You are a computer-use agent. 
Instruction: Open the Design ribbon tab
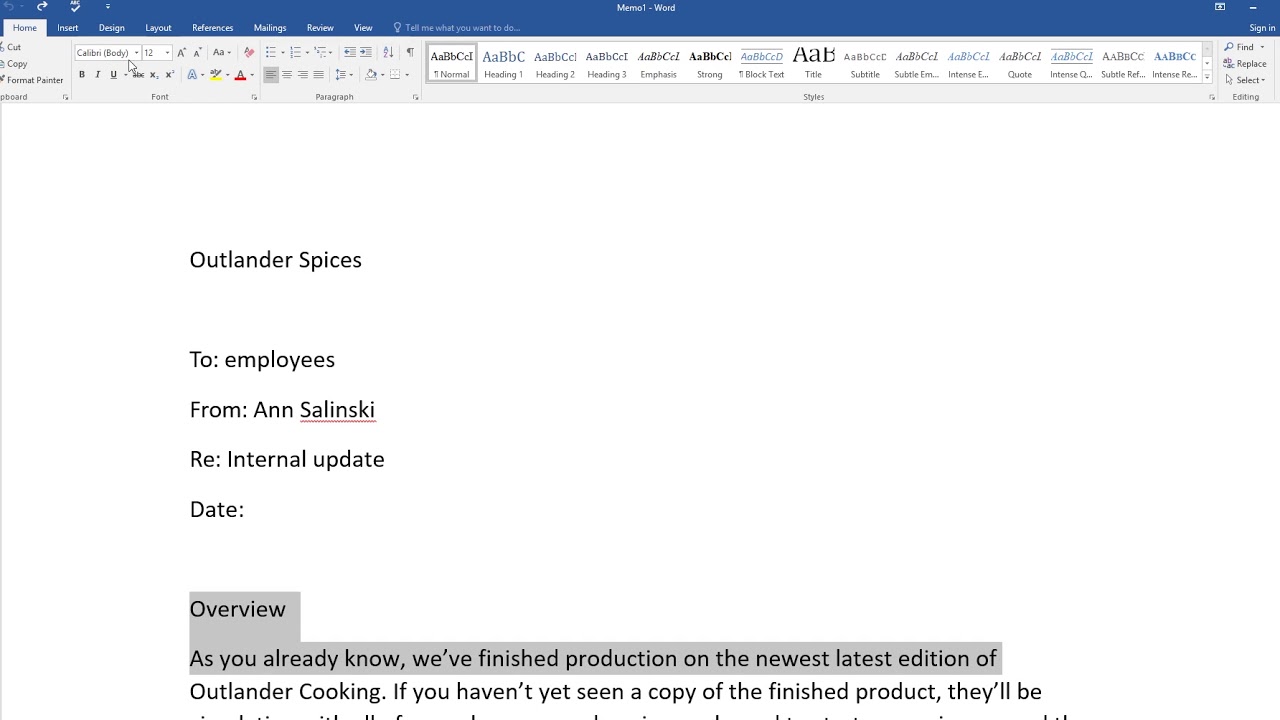click(x=112, y=28)
